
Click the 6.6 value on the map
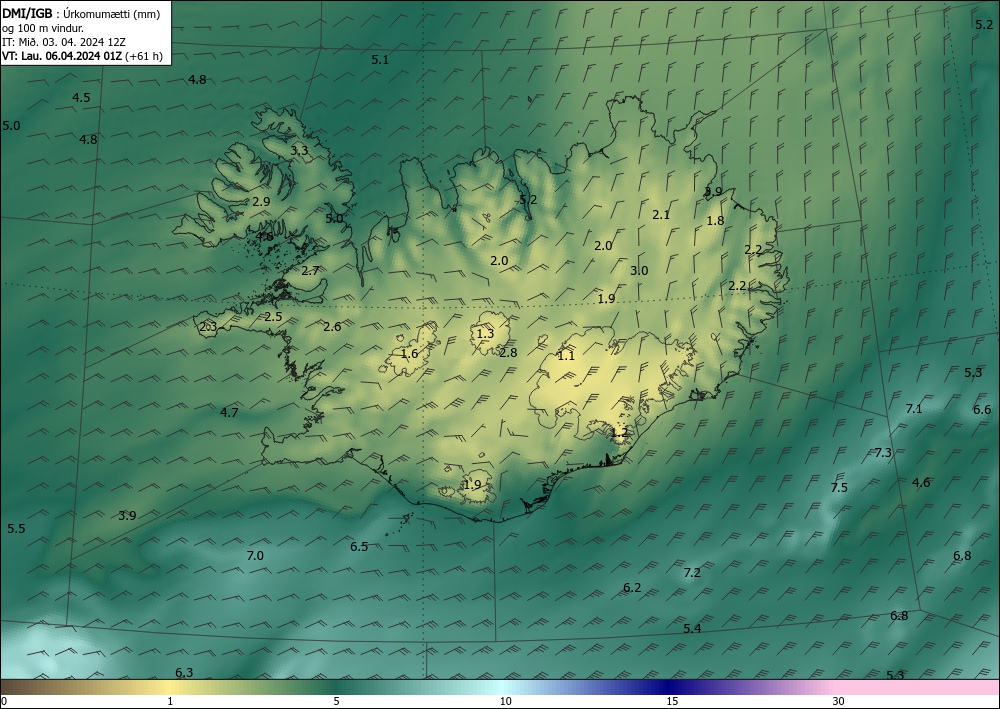tap(982, 410)
